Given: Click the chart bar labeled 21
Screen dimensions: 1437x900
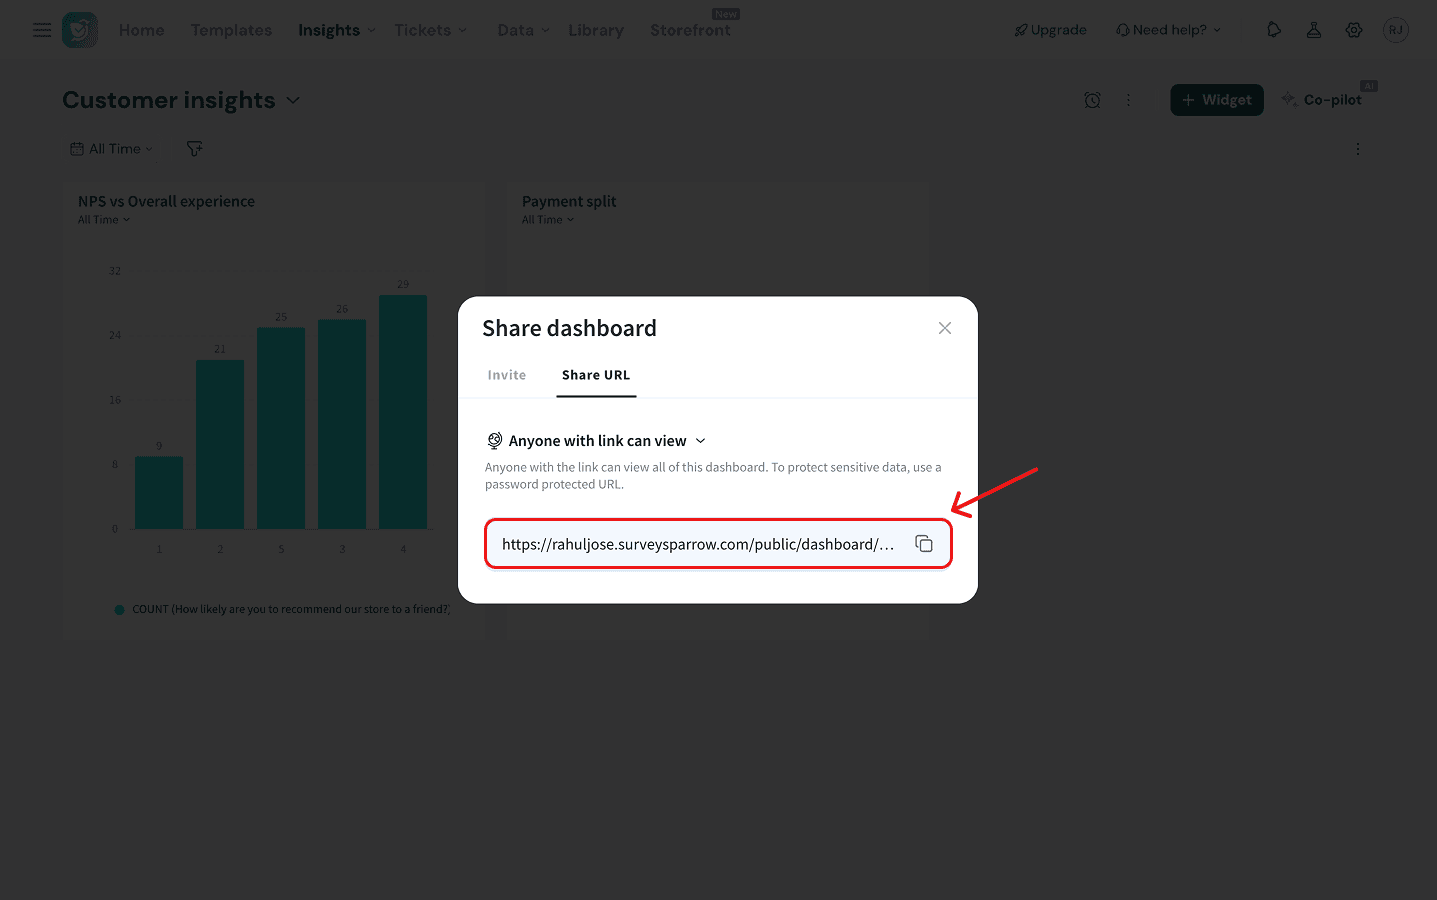Looking at the screenshot, I should [x=220, y=445].
